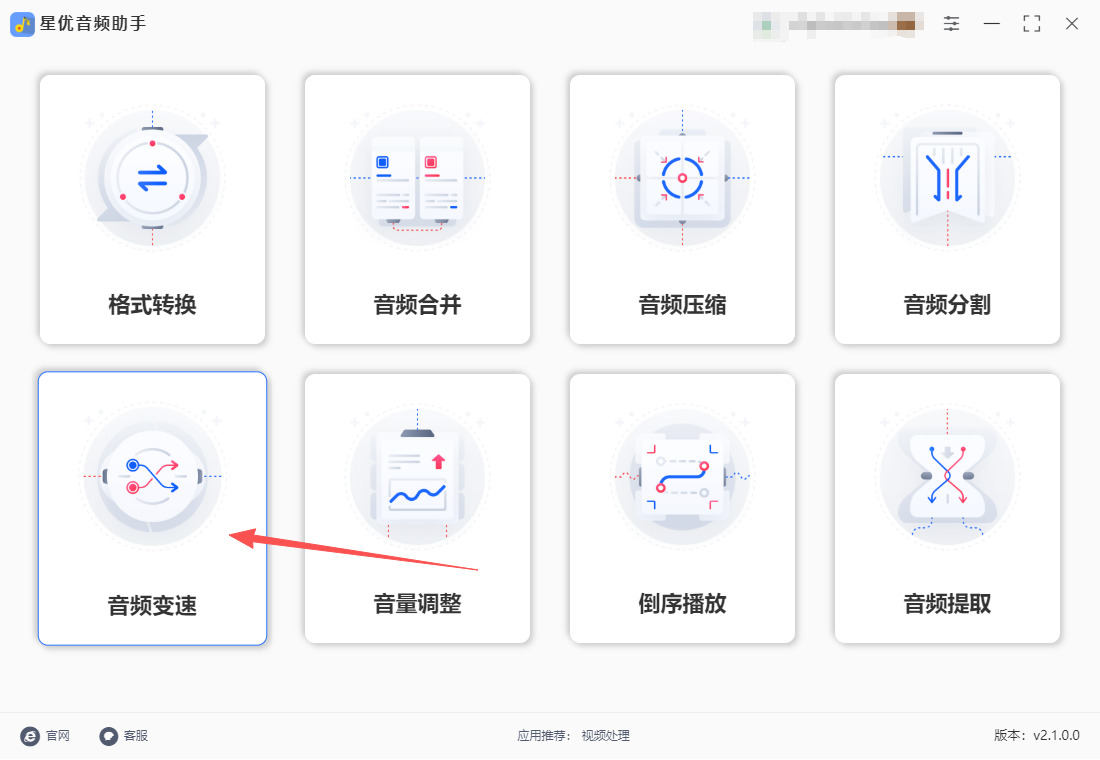
Task: Click the blurred user account area
Action: (x=838, y=25)
